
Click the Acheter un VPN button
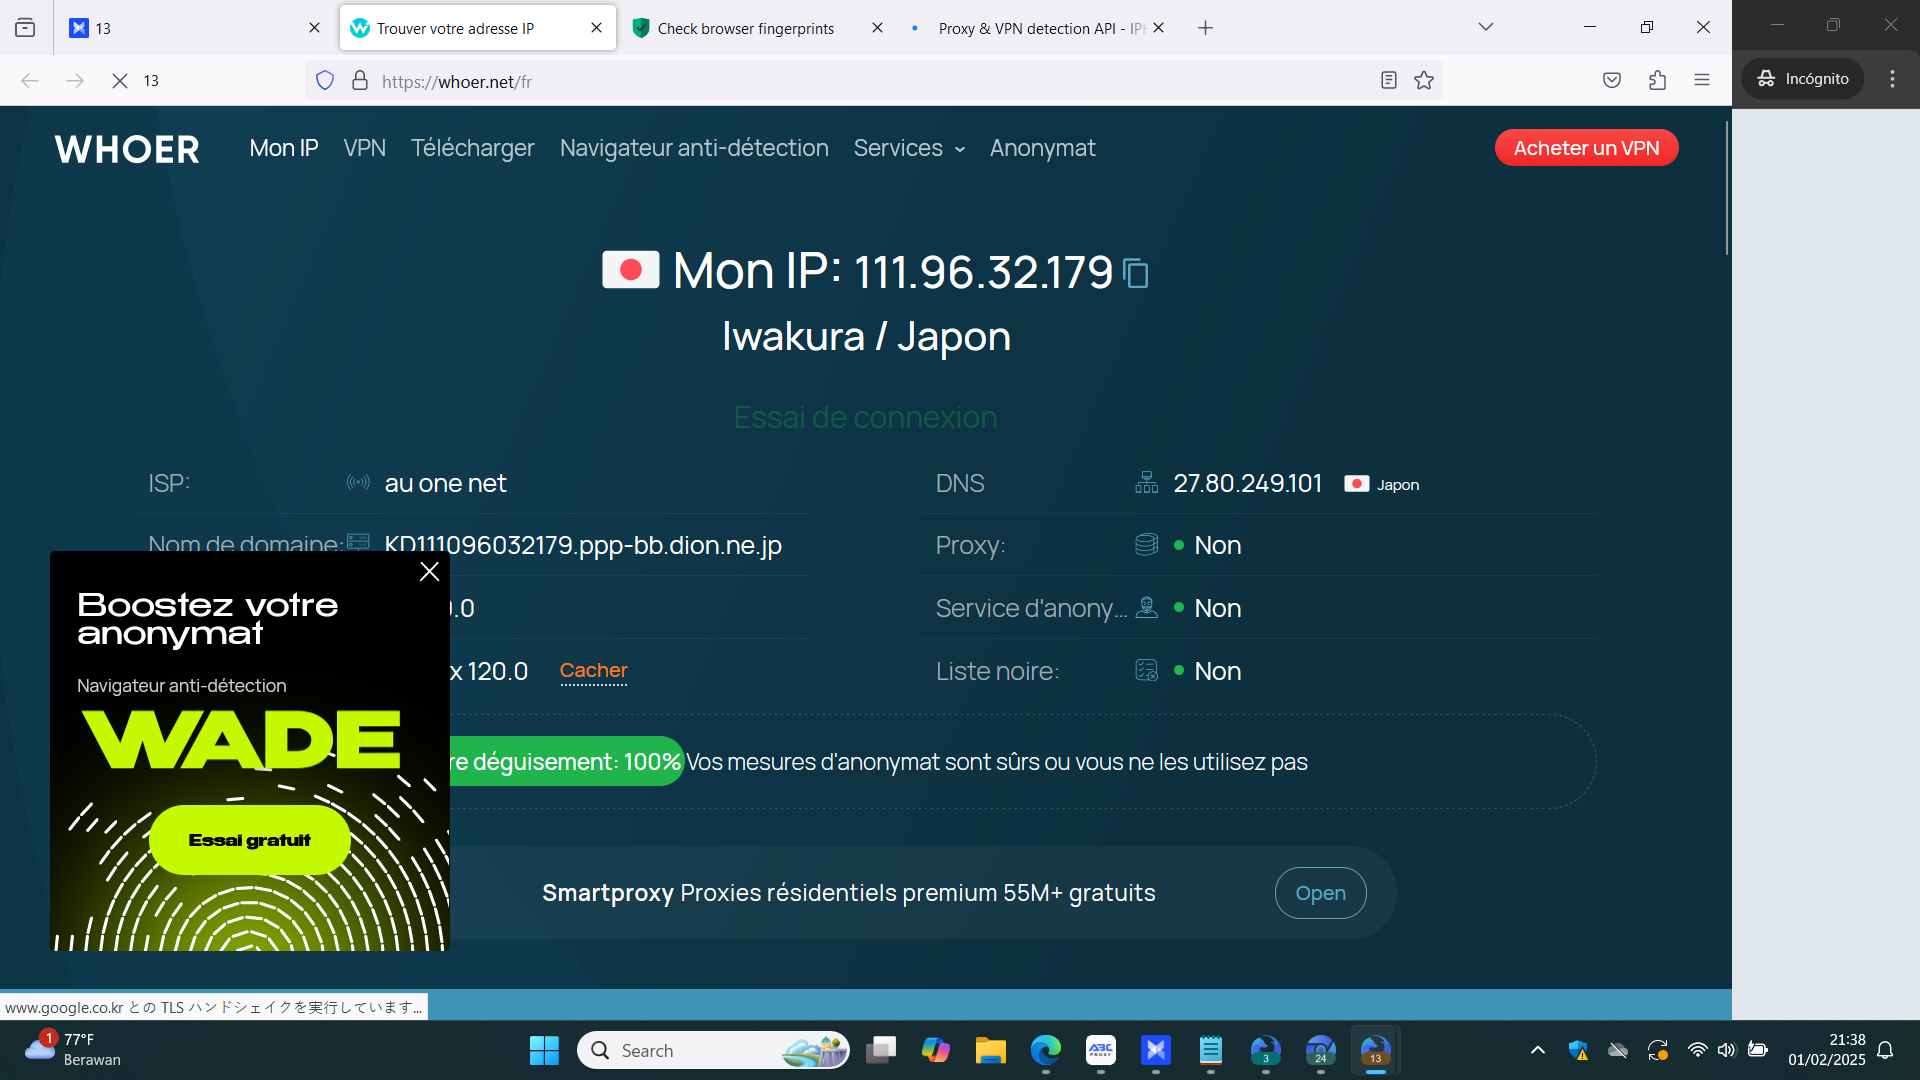click(1586, 148)
